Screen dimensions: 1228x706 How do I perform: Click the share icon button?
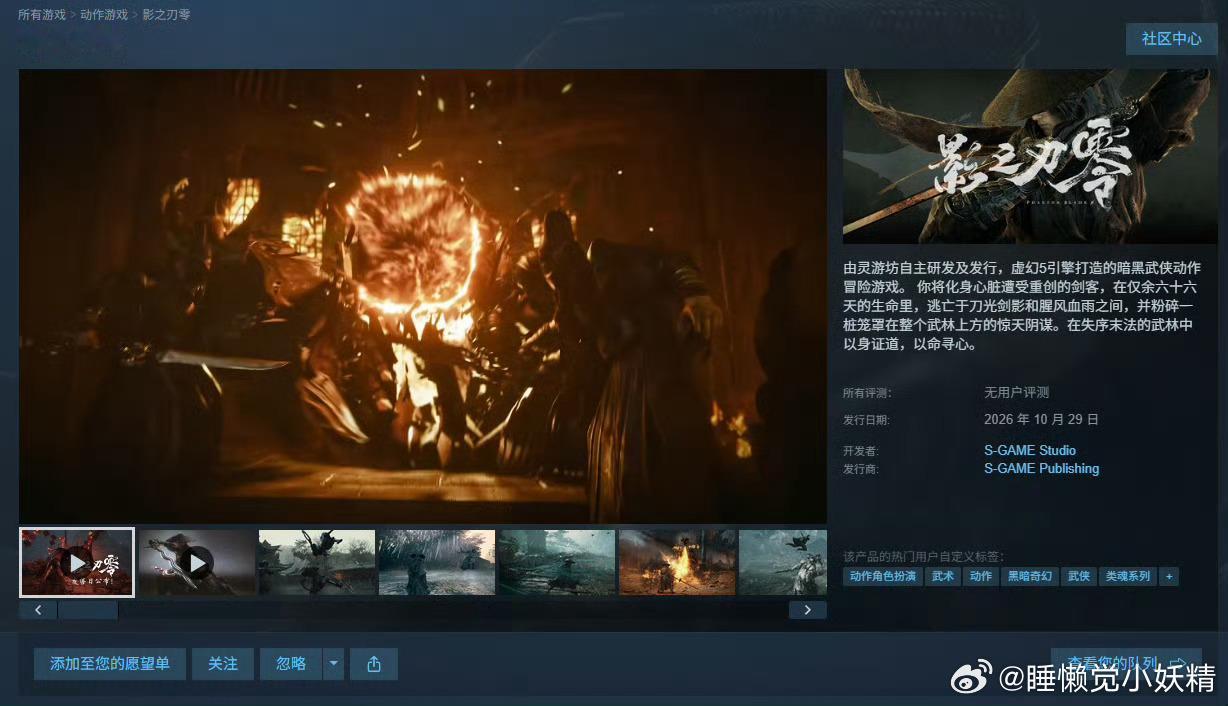(374, 664)
